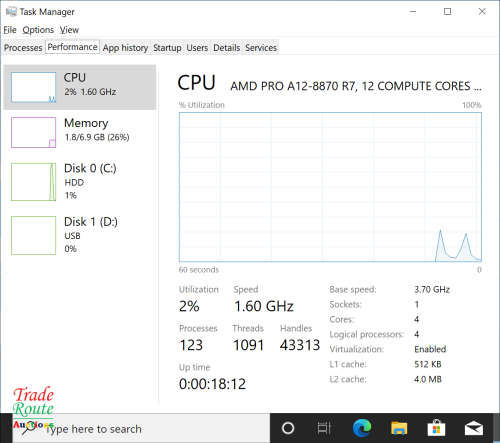
Task: Click the 43313 handles count
Action: point(300,345)
